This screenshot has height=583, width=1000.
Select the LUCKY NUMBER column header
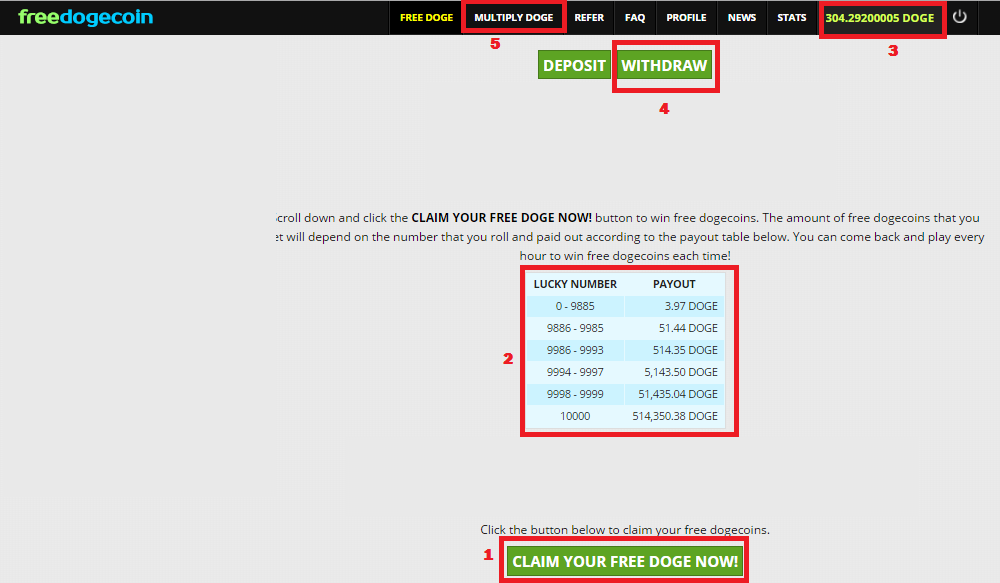[x=575, y=284]
